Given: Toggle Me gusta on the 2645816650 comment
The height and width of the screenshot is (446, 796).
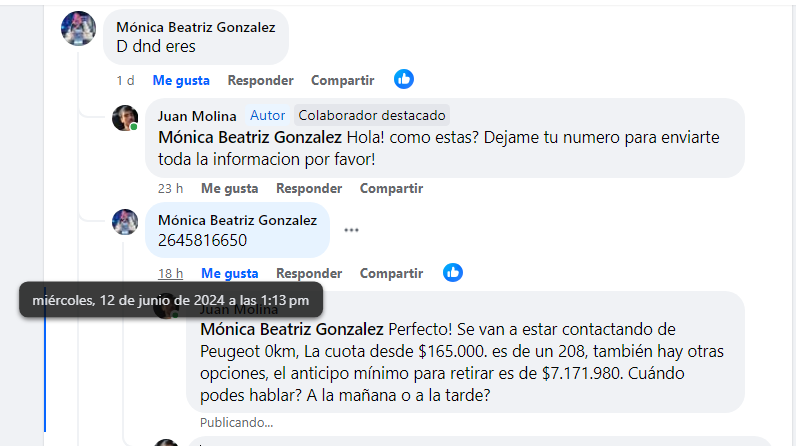Looking at the screenshot, I should 230,273.
